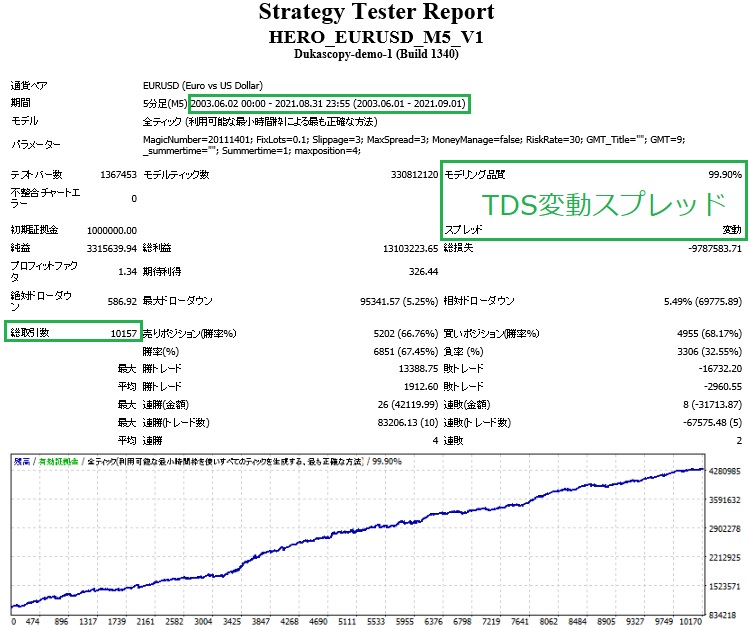
Task: Select the x-axis label 3004
Action: tap(203, 622)
